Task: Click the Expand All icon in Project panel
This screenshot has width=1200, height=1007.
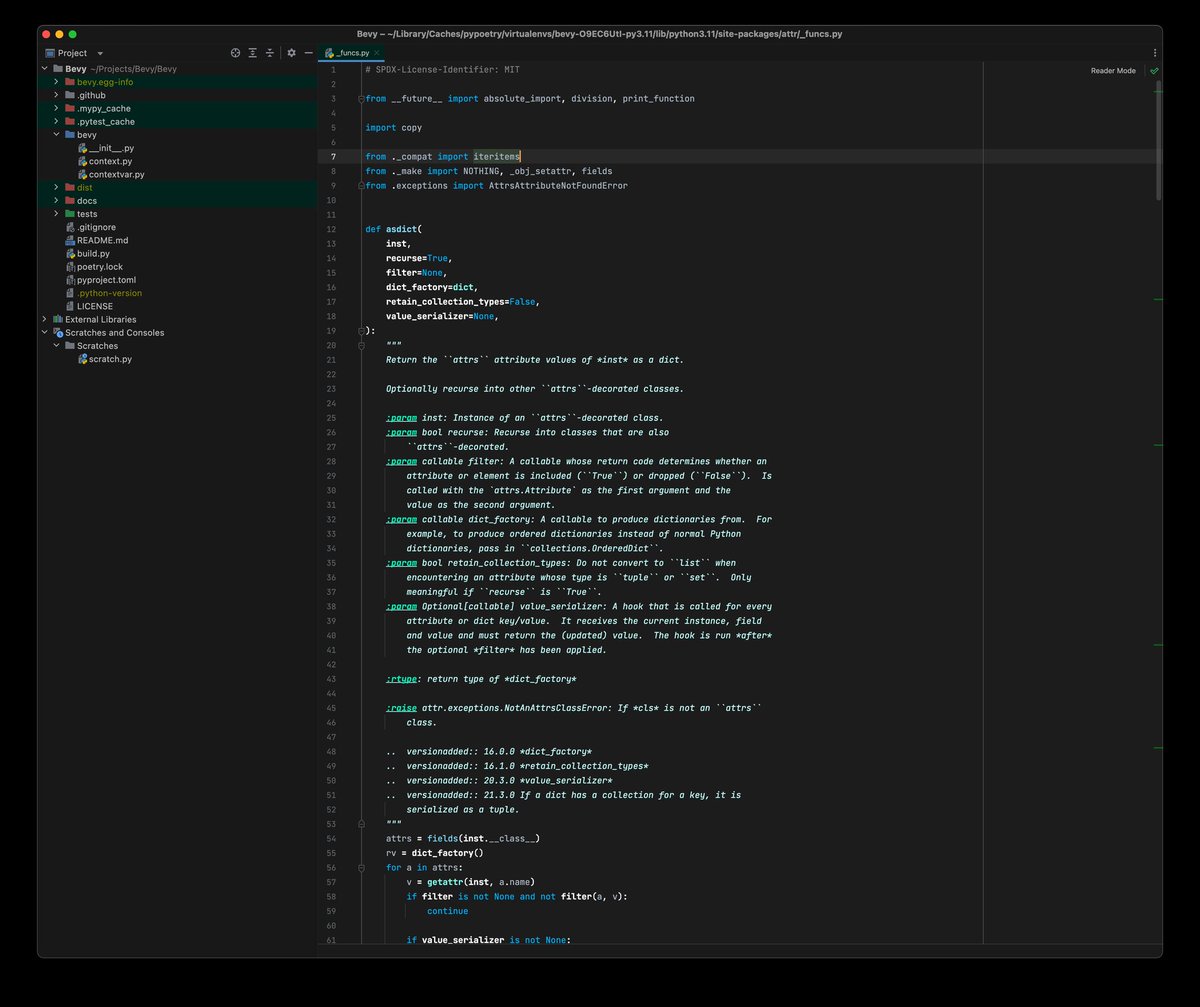Action: [253, 53]
